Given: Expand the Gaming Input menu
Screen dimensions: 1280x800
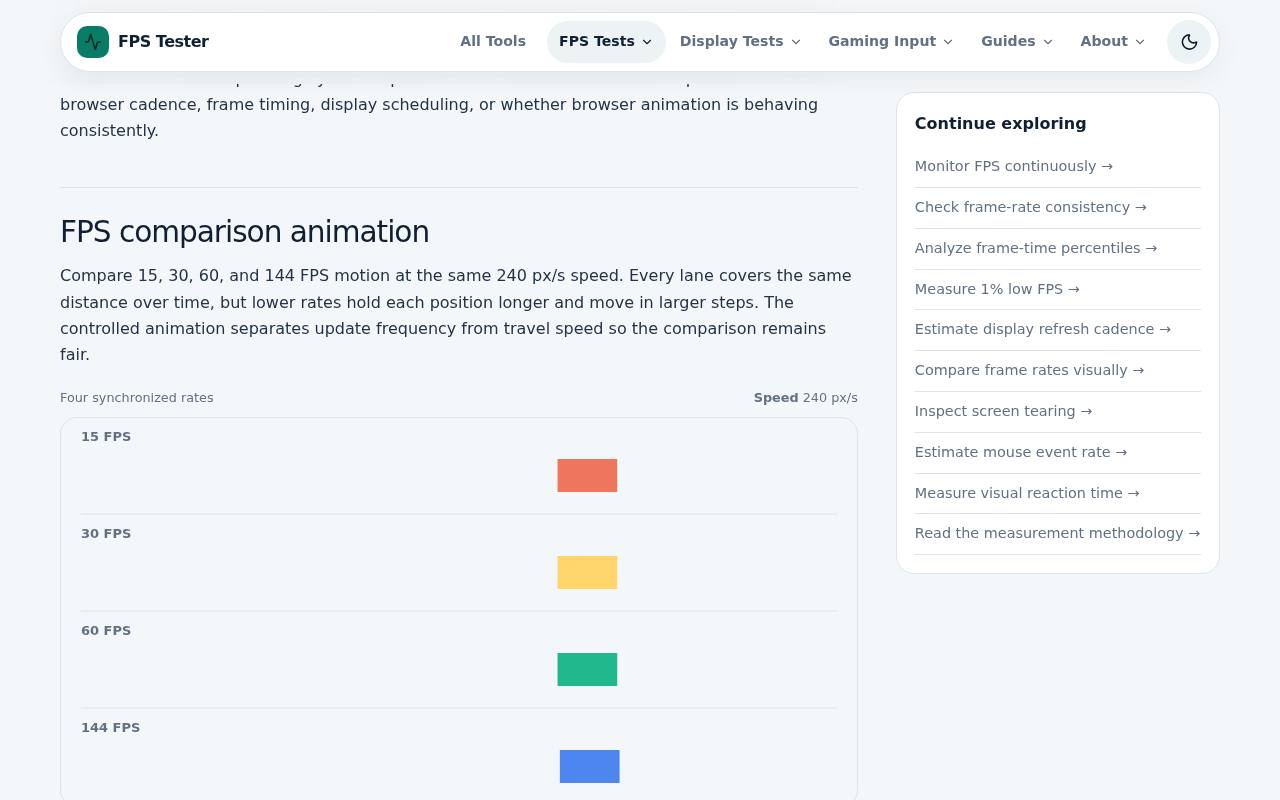Looking at the screenshot, I should coord(890,42).
